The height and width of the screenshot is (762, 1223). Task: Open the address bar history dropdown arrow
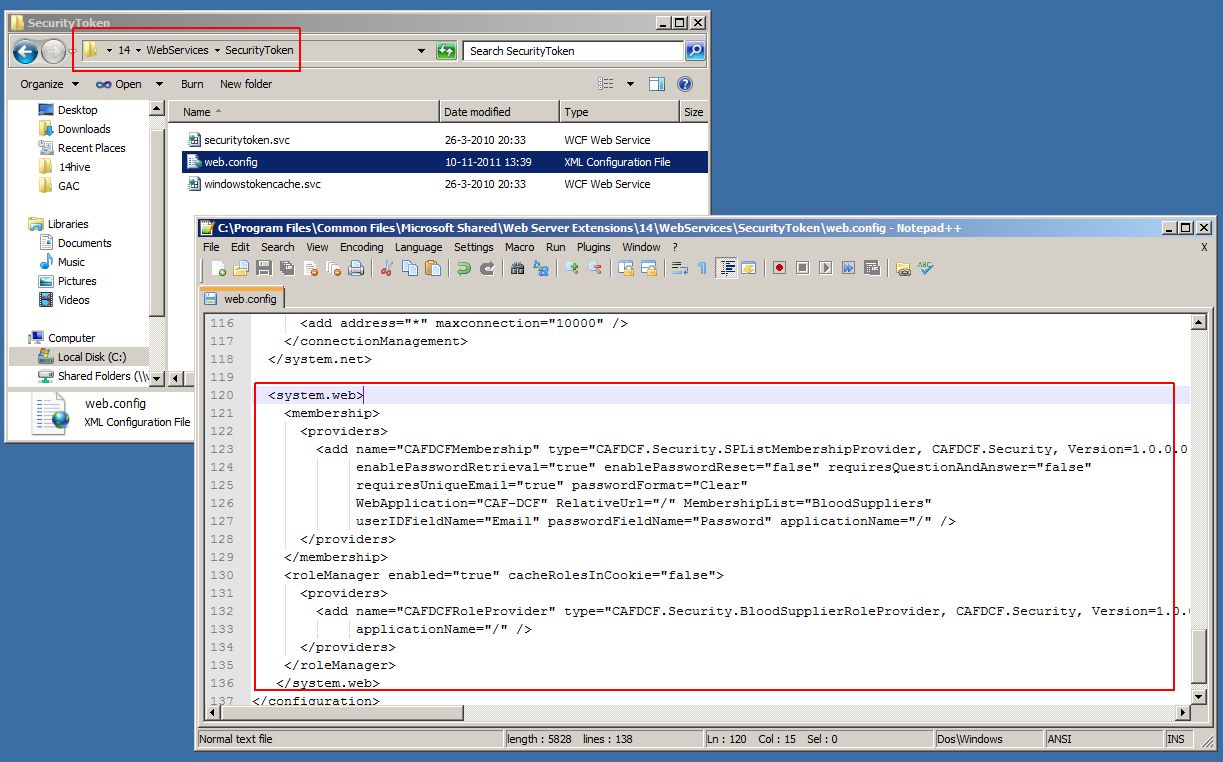click(x=422, y=51)
